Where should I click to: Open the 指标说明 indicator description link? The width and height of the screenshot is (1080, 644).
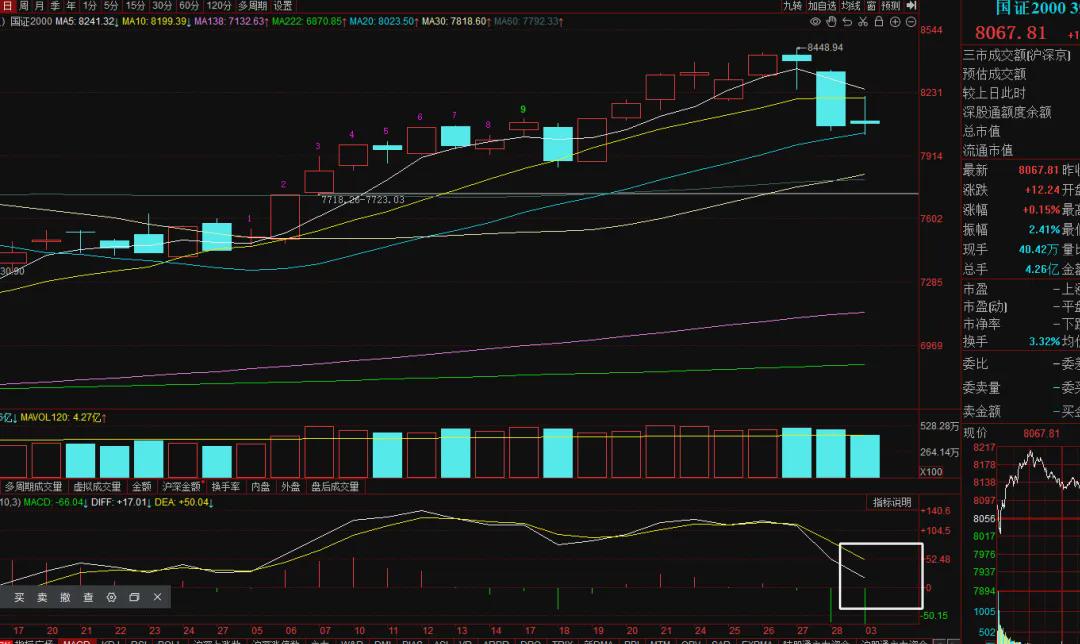coord(892,503)
